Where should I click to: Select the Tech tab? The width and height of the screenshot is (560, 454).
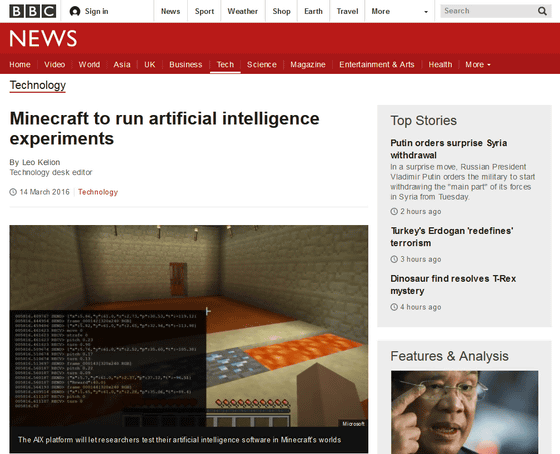(225, 65)
